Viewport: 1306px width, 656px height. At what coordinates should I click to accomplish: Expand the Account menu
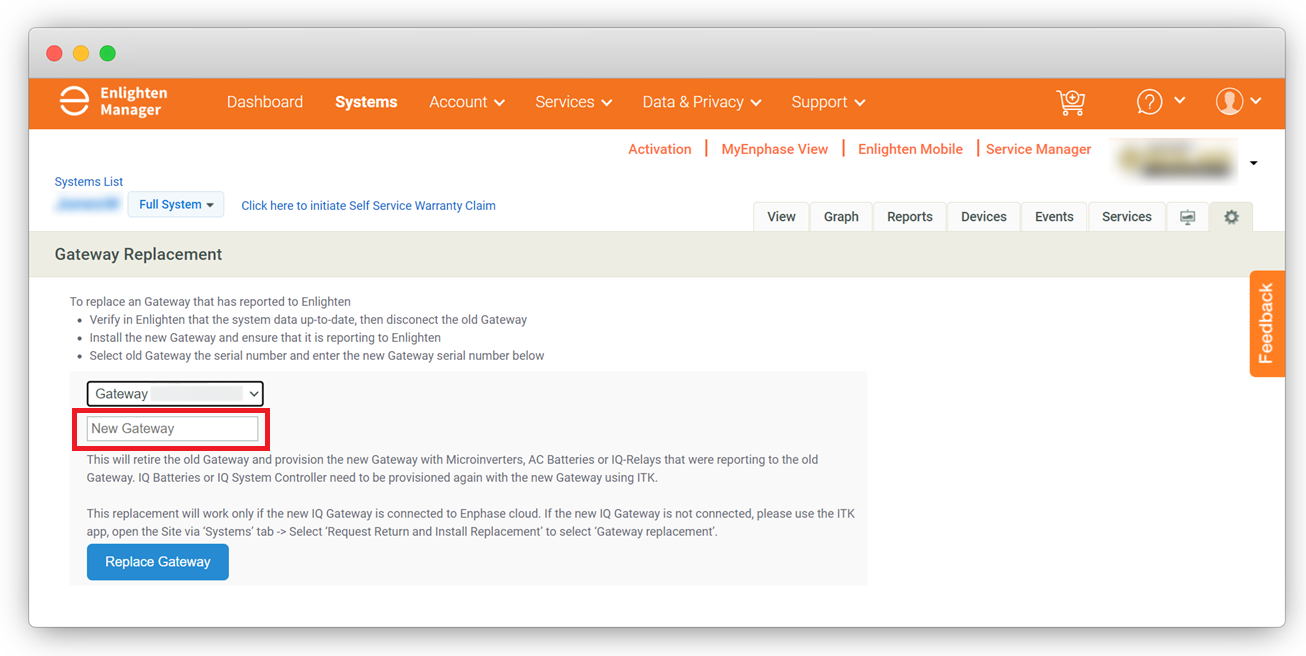coord(467,102)
